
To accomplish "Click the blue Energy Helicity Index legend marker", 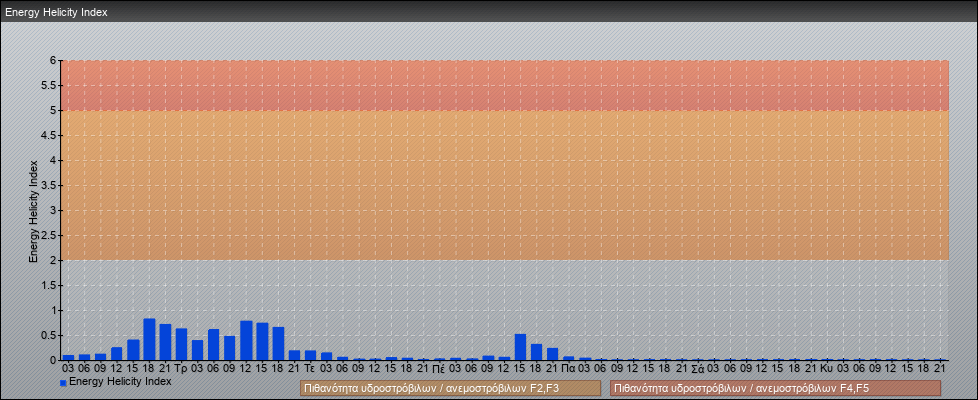I will 63,383.
